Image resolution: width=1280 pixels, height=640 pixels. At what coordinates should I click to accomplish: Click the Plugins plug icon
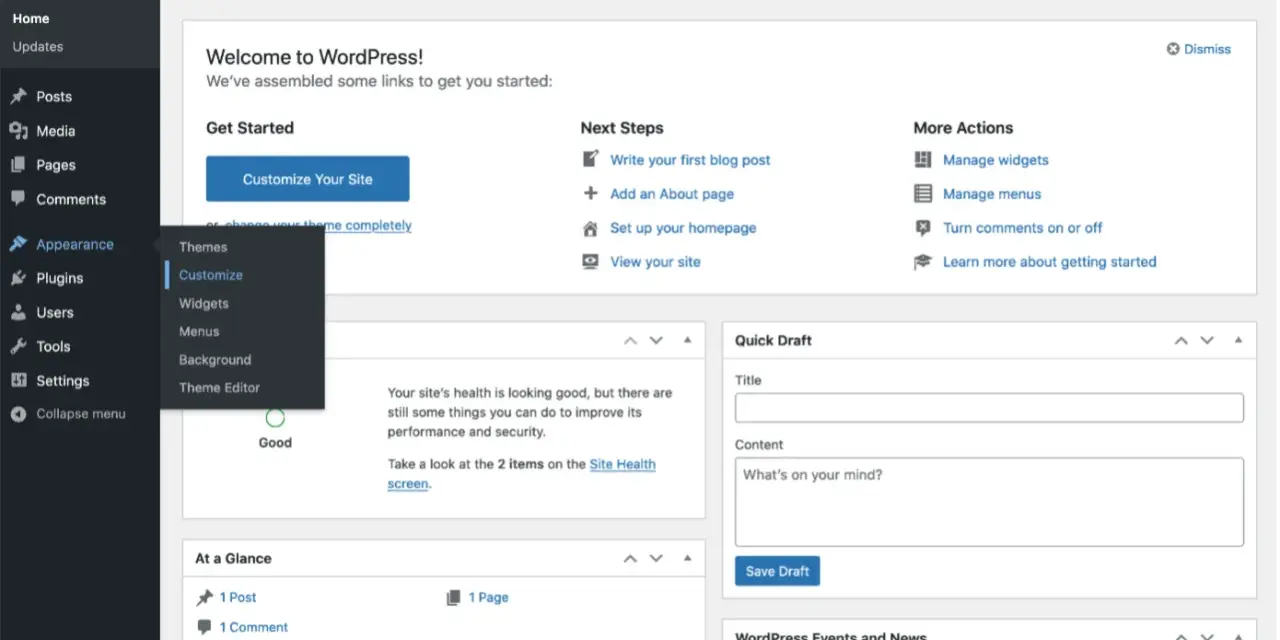click(18, 278)
